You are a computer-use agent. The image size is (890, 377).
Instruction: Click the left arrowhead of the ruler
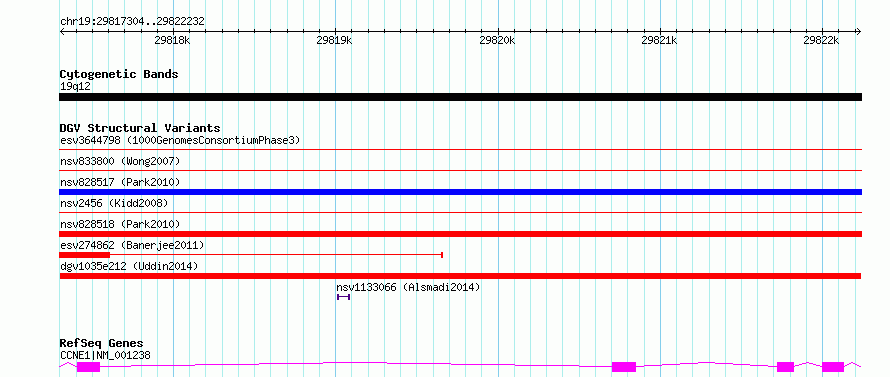[62, 31]
